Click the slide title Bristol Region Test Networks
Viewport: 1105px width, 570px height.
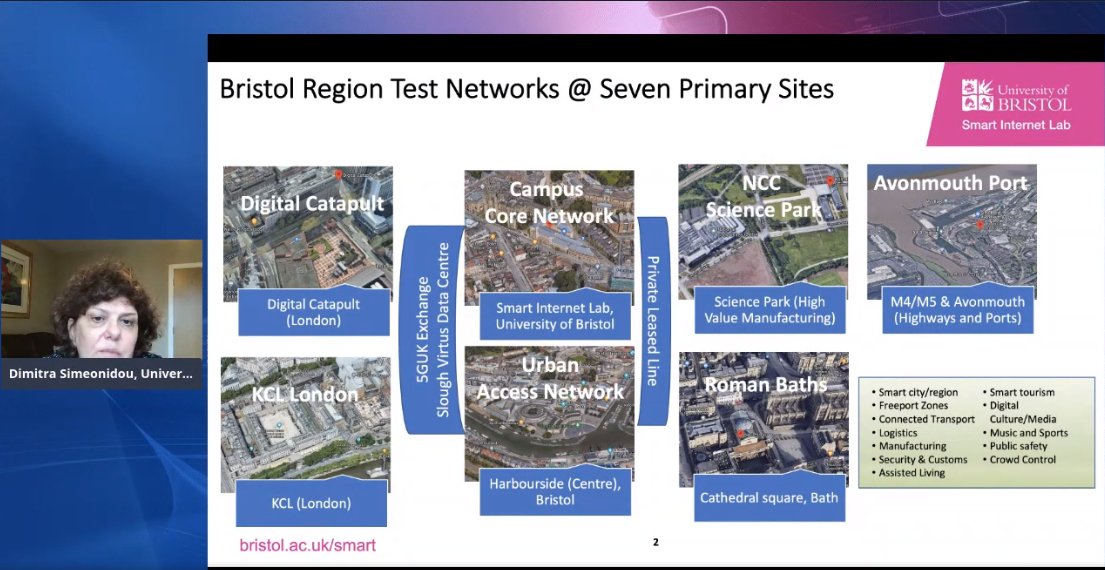(526, 89)
